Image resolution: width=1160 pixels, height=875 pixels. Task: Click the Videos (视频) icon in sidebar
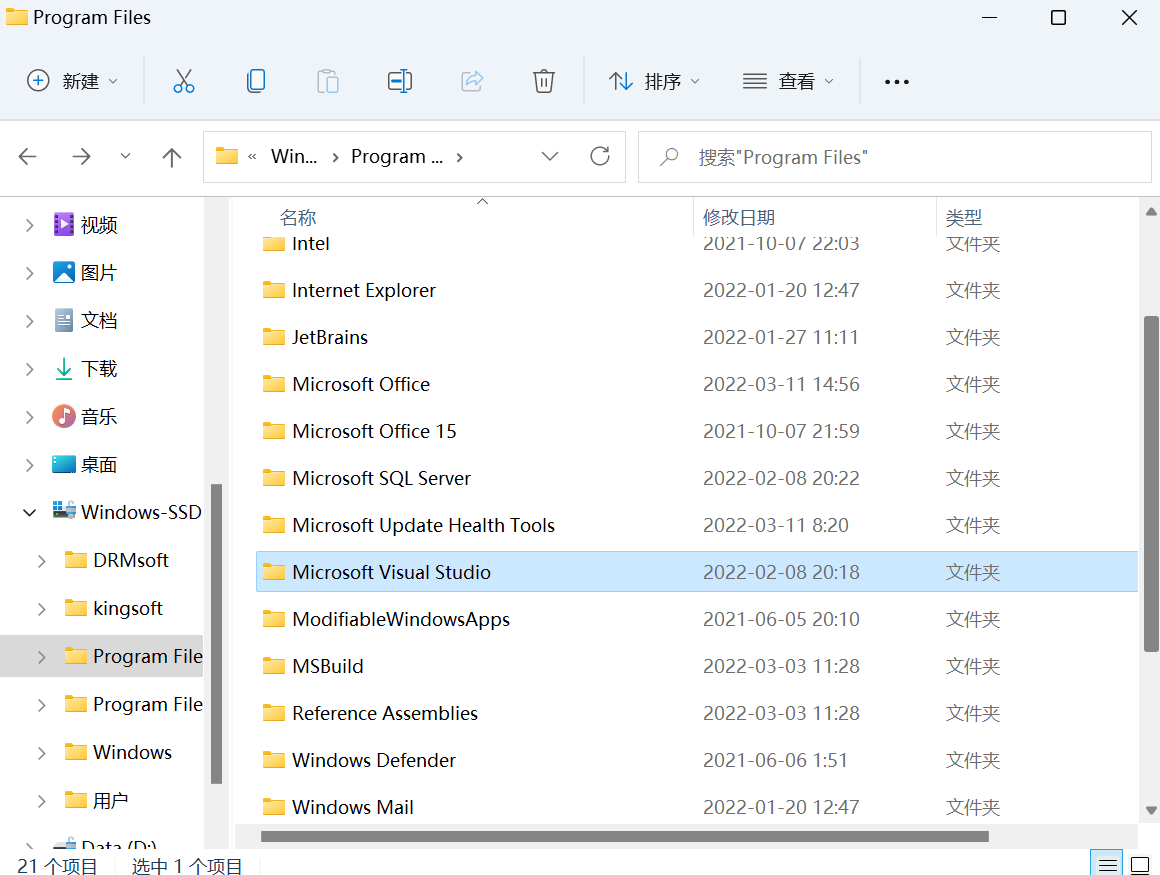coord(64,224)
